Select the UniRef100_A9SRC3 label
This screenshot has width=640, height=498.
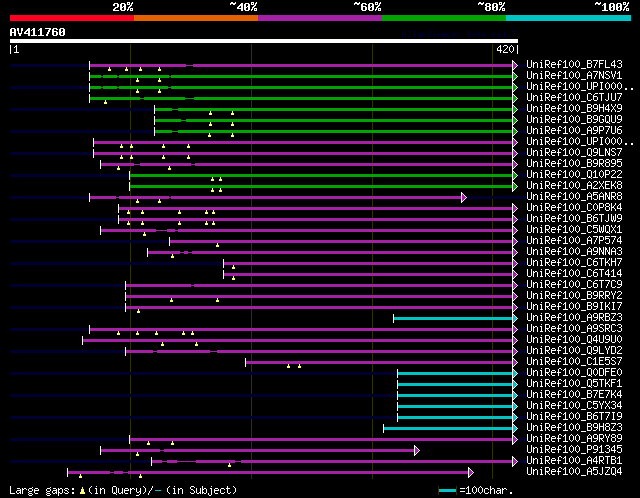(574, 329)
